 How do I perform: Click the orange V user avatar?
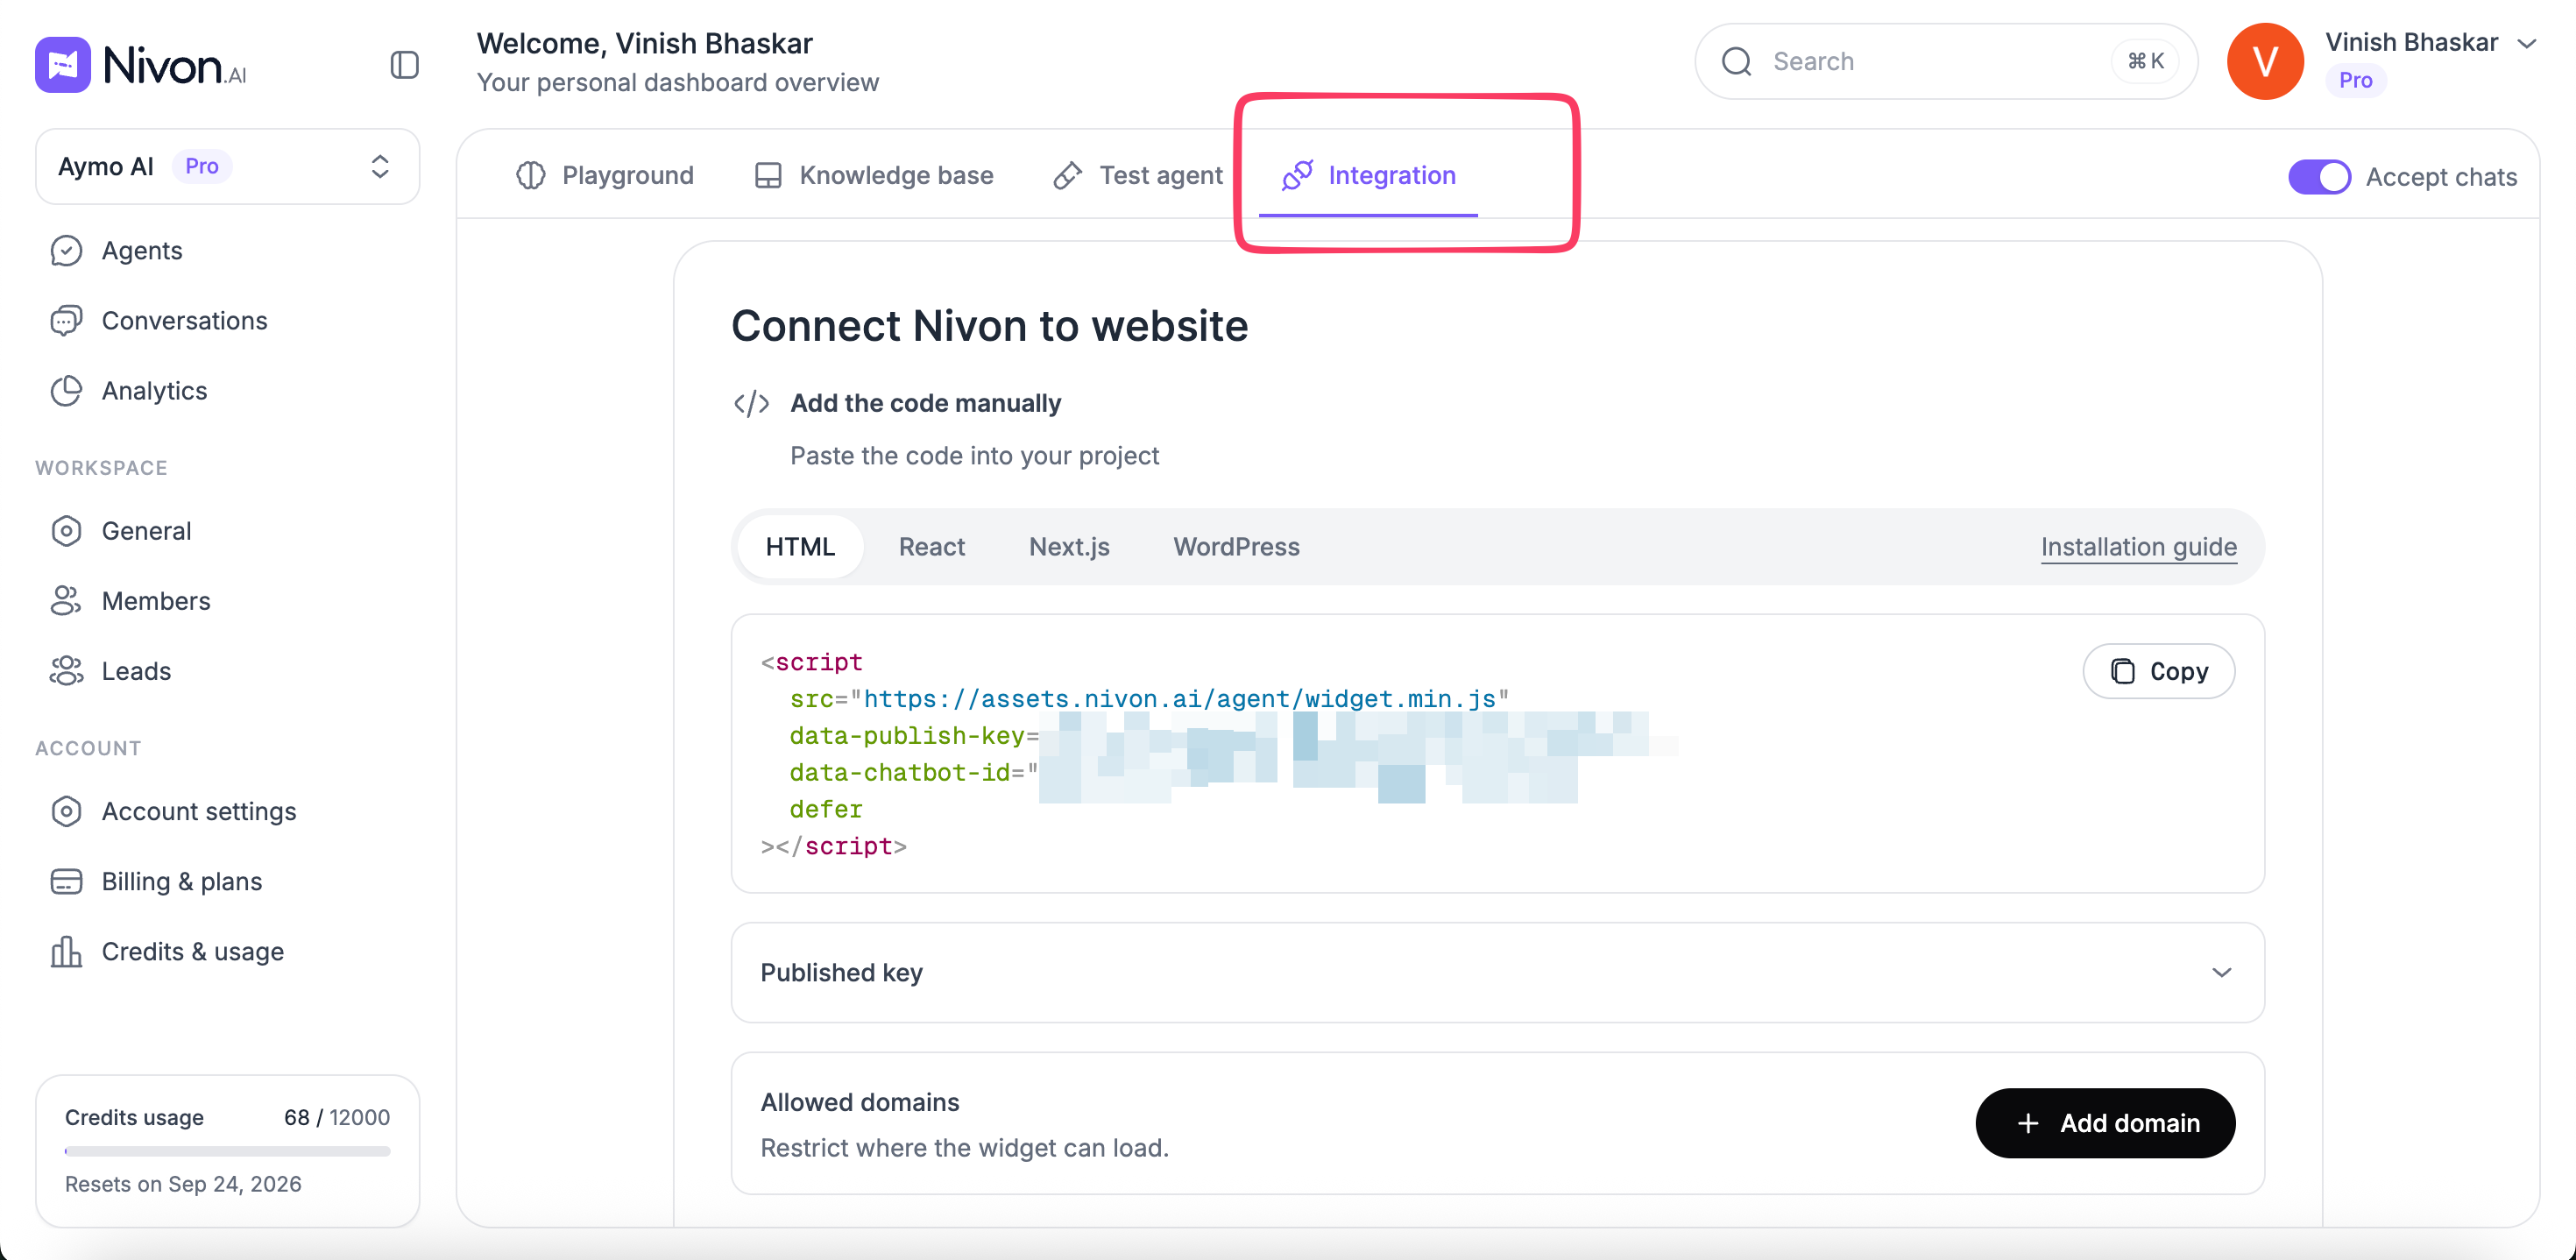(x=2265, y=61)
